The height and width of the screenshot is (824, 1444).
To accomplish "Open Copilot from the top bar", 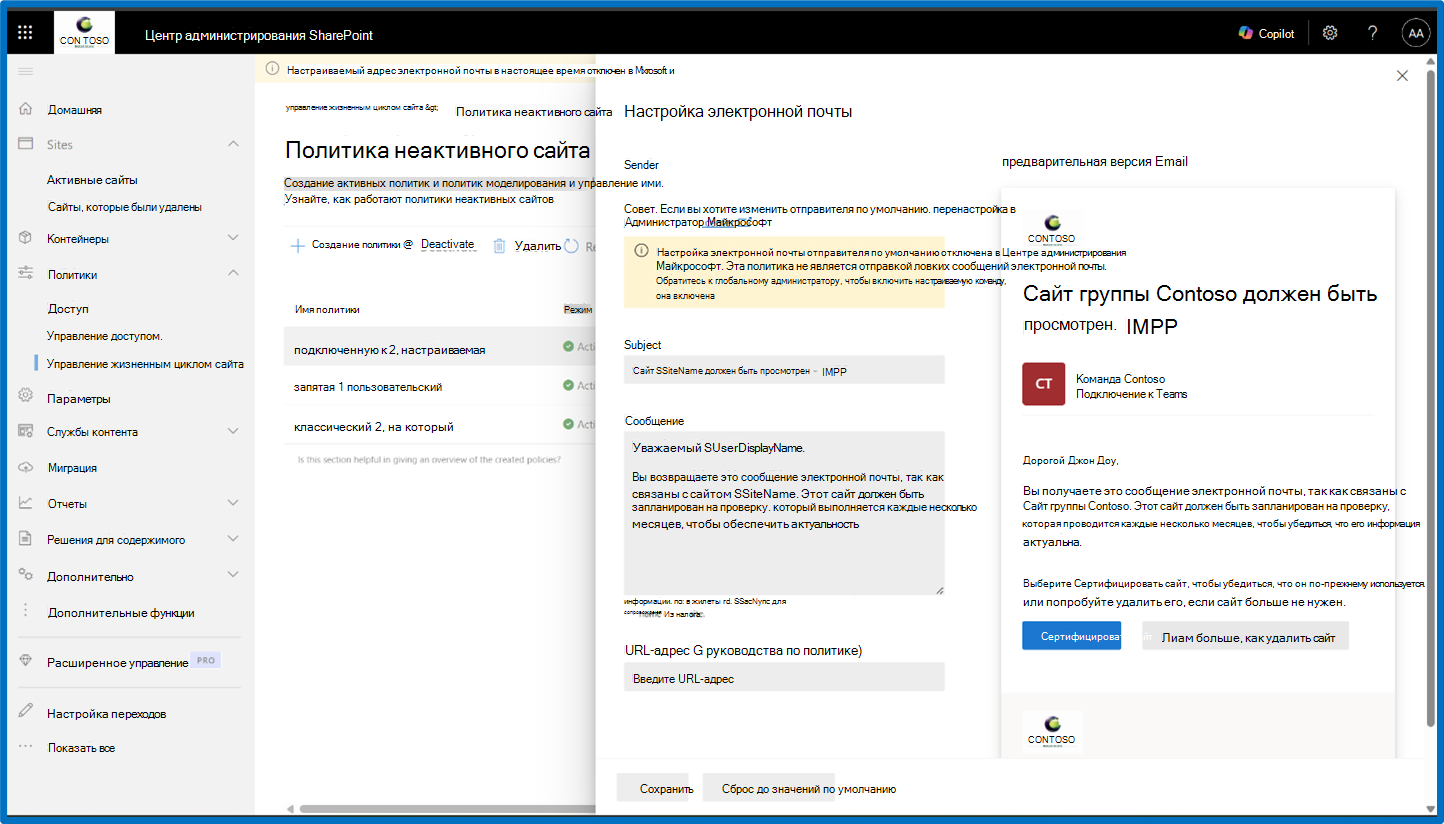I will [1266, 33].
